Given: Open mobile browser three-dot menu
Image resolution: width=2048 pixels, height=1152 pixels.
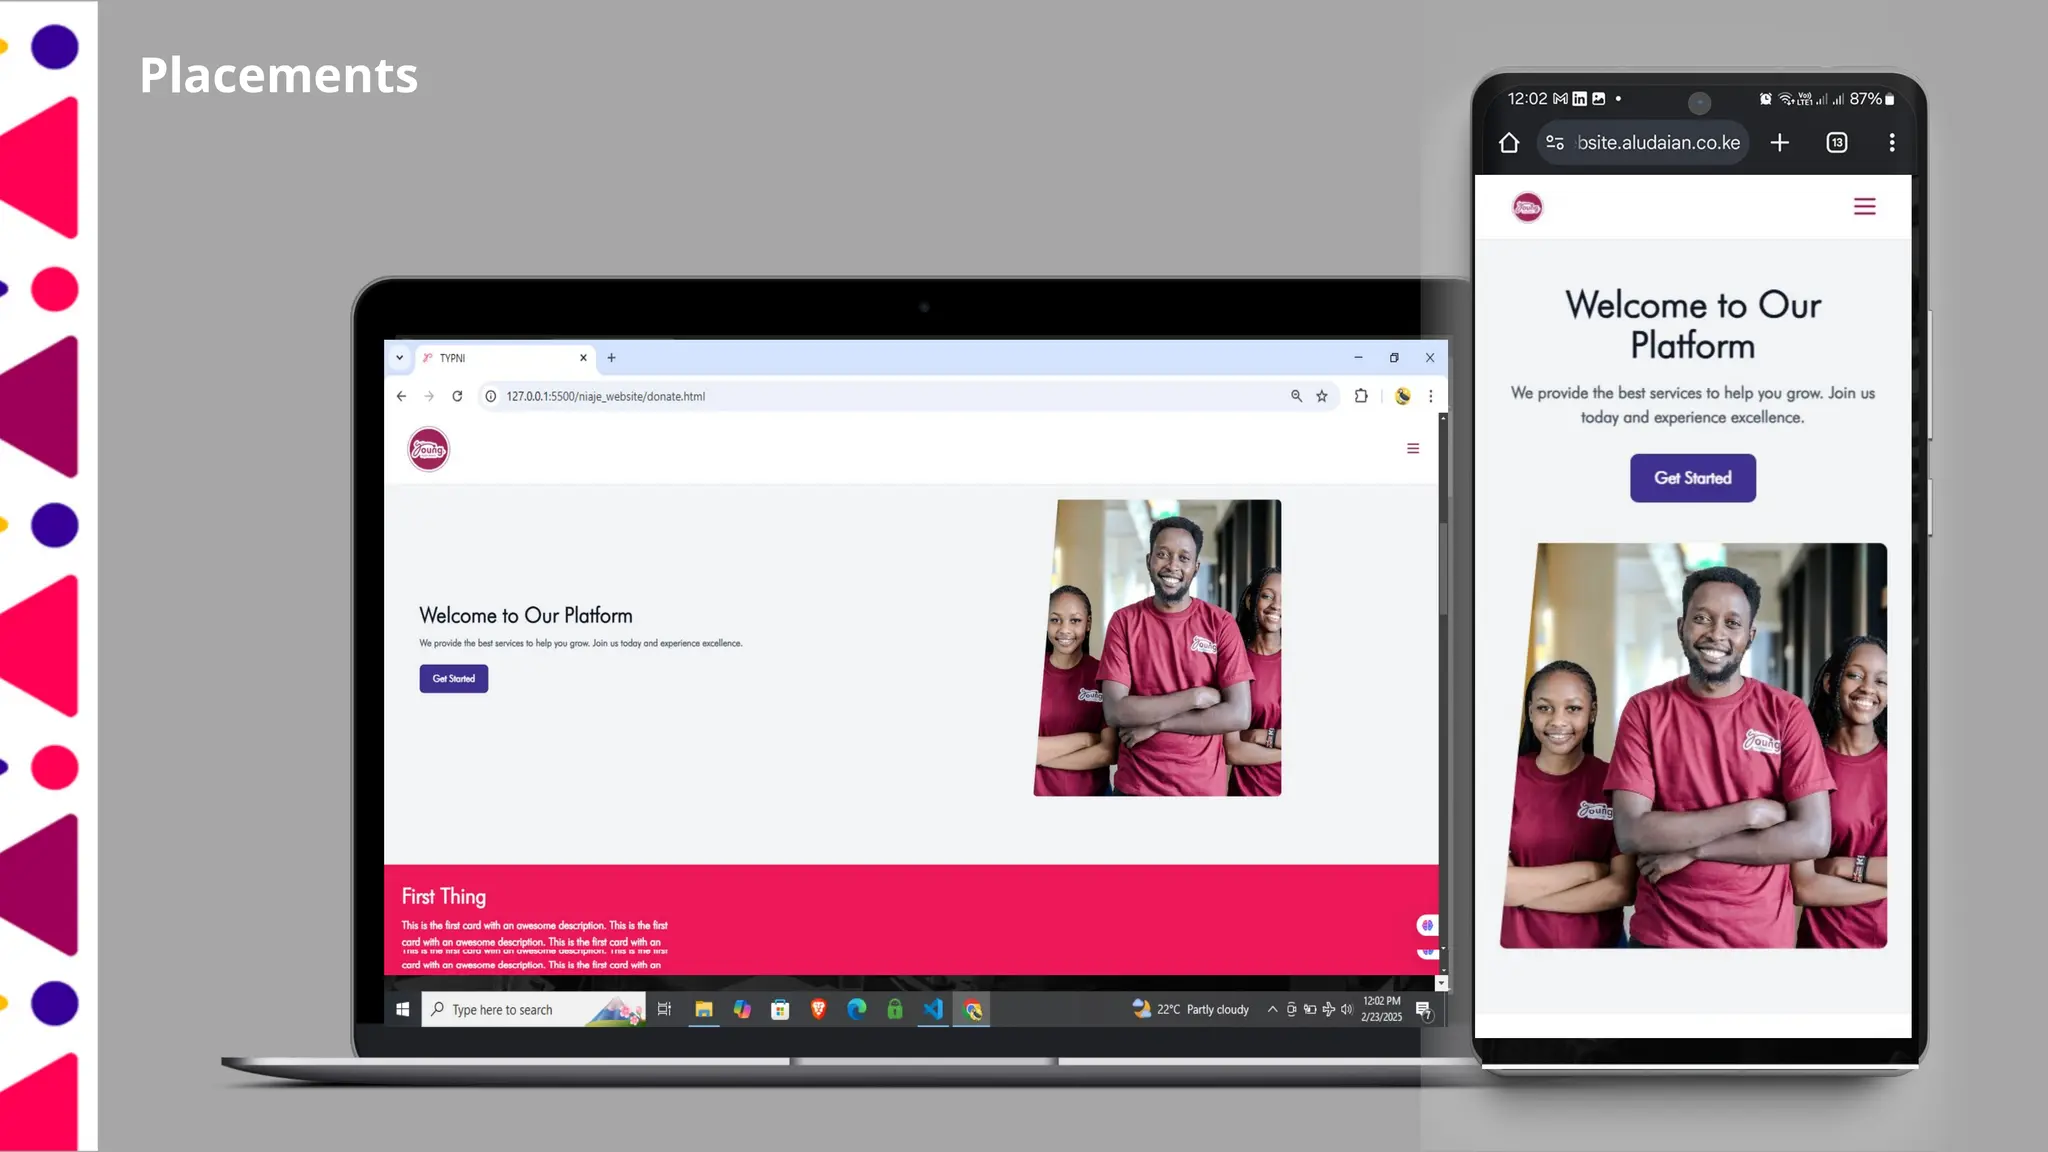Looking at the screenshot, I should 1892,143.
